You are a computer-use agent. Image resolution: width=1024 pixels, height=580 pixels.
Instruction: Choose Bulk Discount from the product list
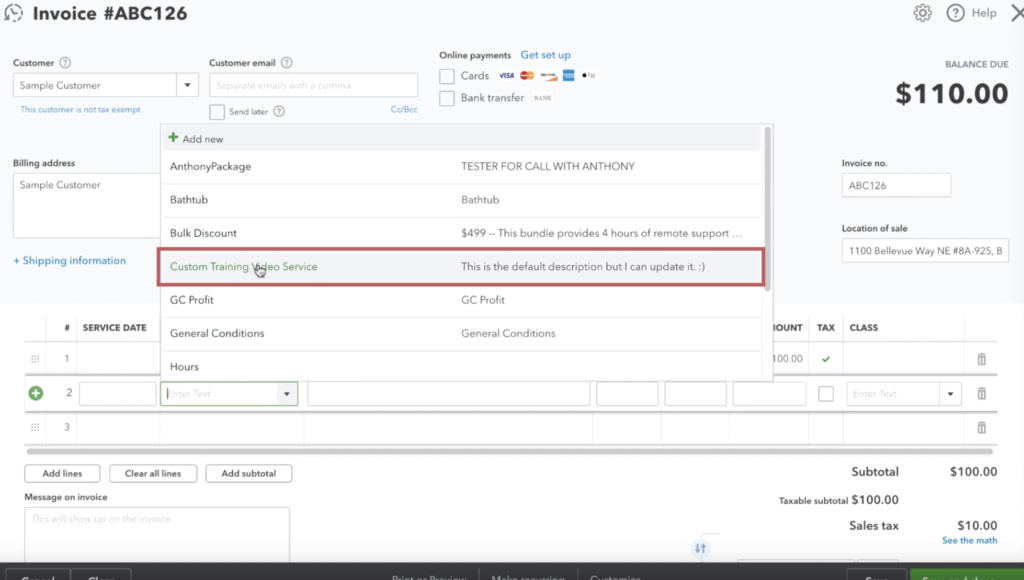click(203, 233)
